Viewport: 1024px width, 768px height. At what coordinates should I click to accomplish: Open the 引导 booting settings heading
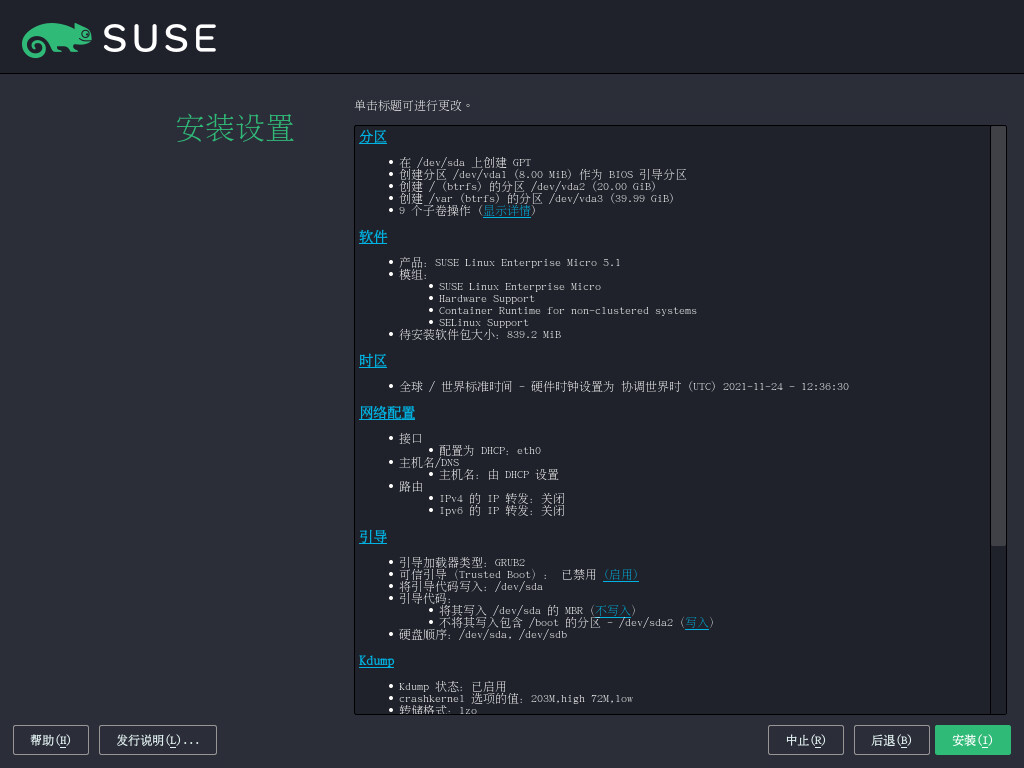click(x=373, y=537)
